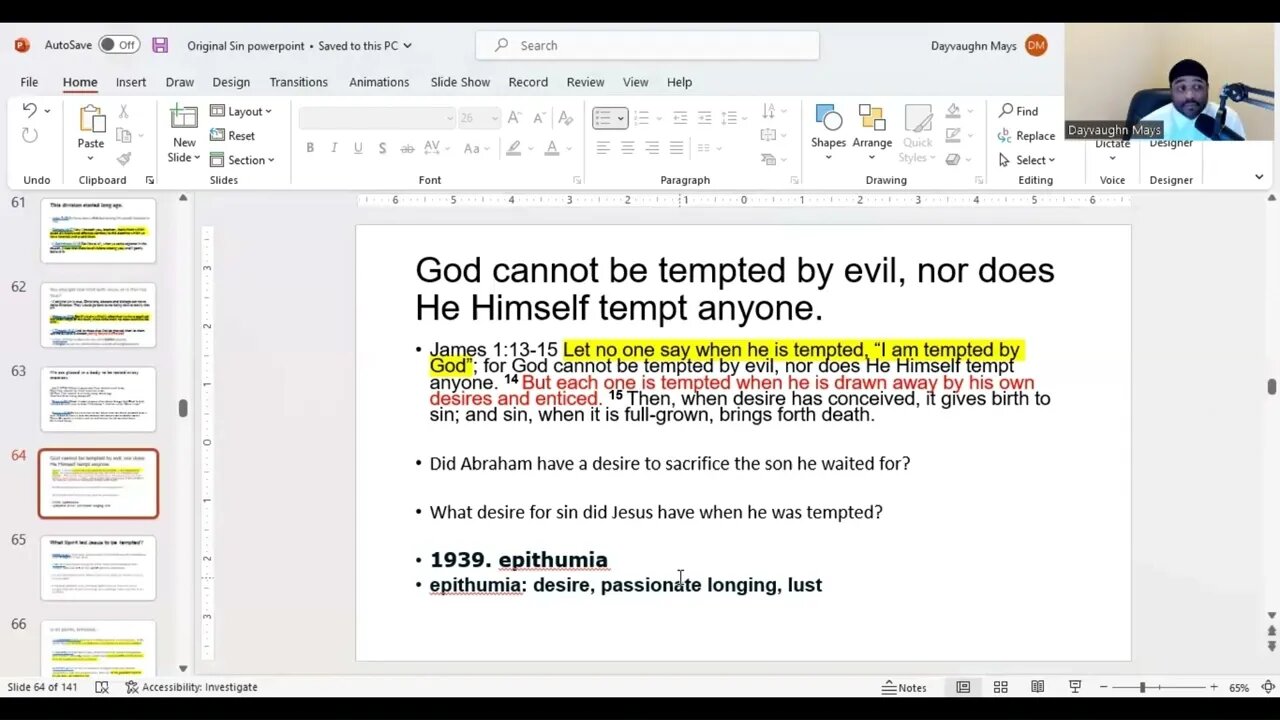Justify text alignment

676,148
